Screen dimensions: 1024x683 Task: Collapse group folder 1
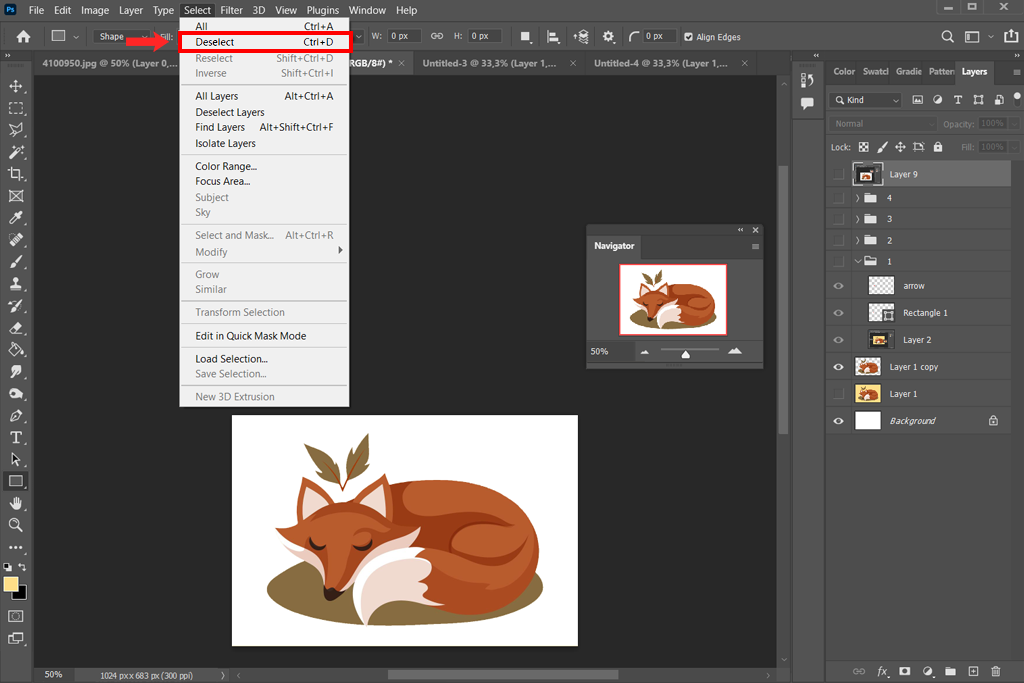pos(857,261)
